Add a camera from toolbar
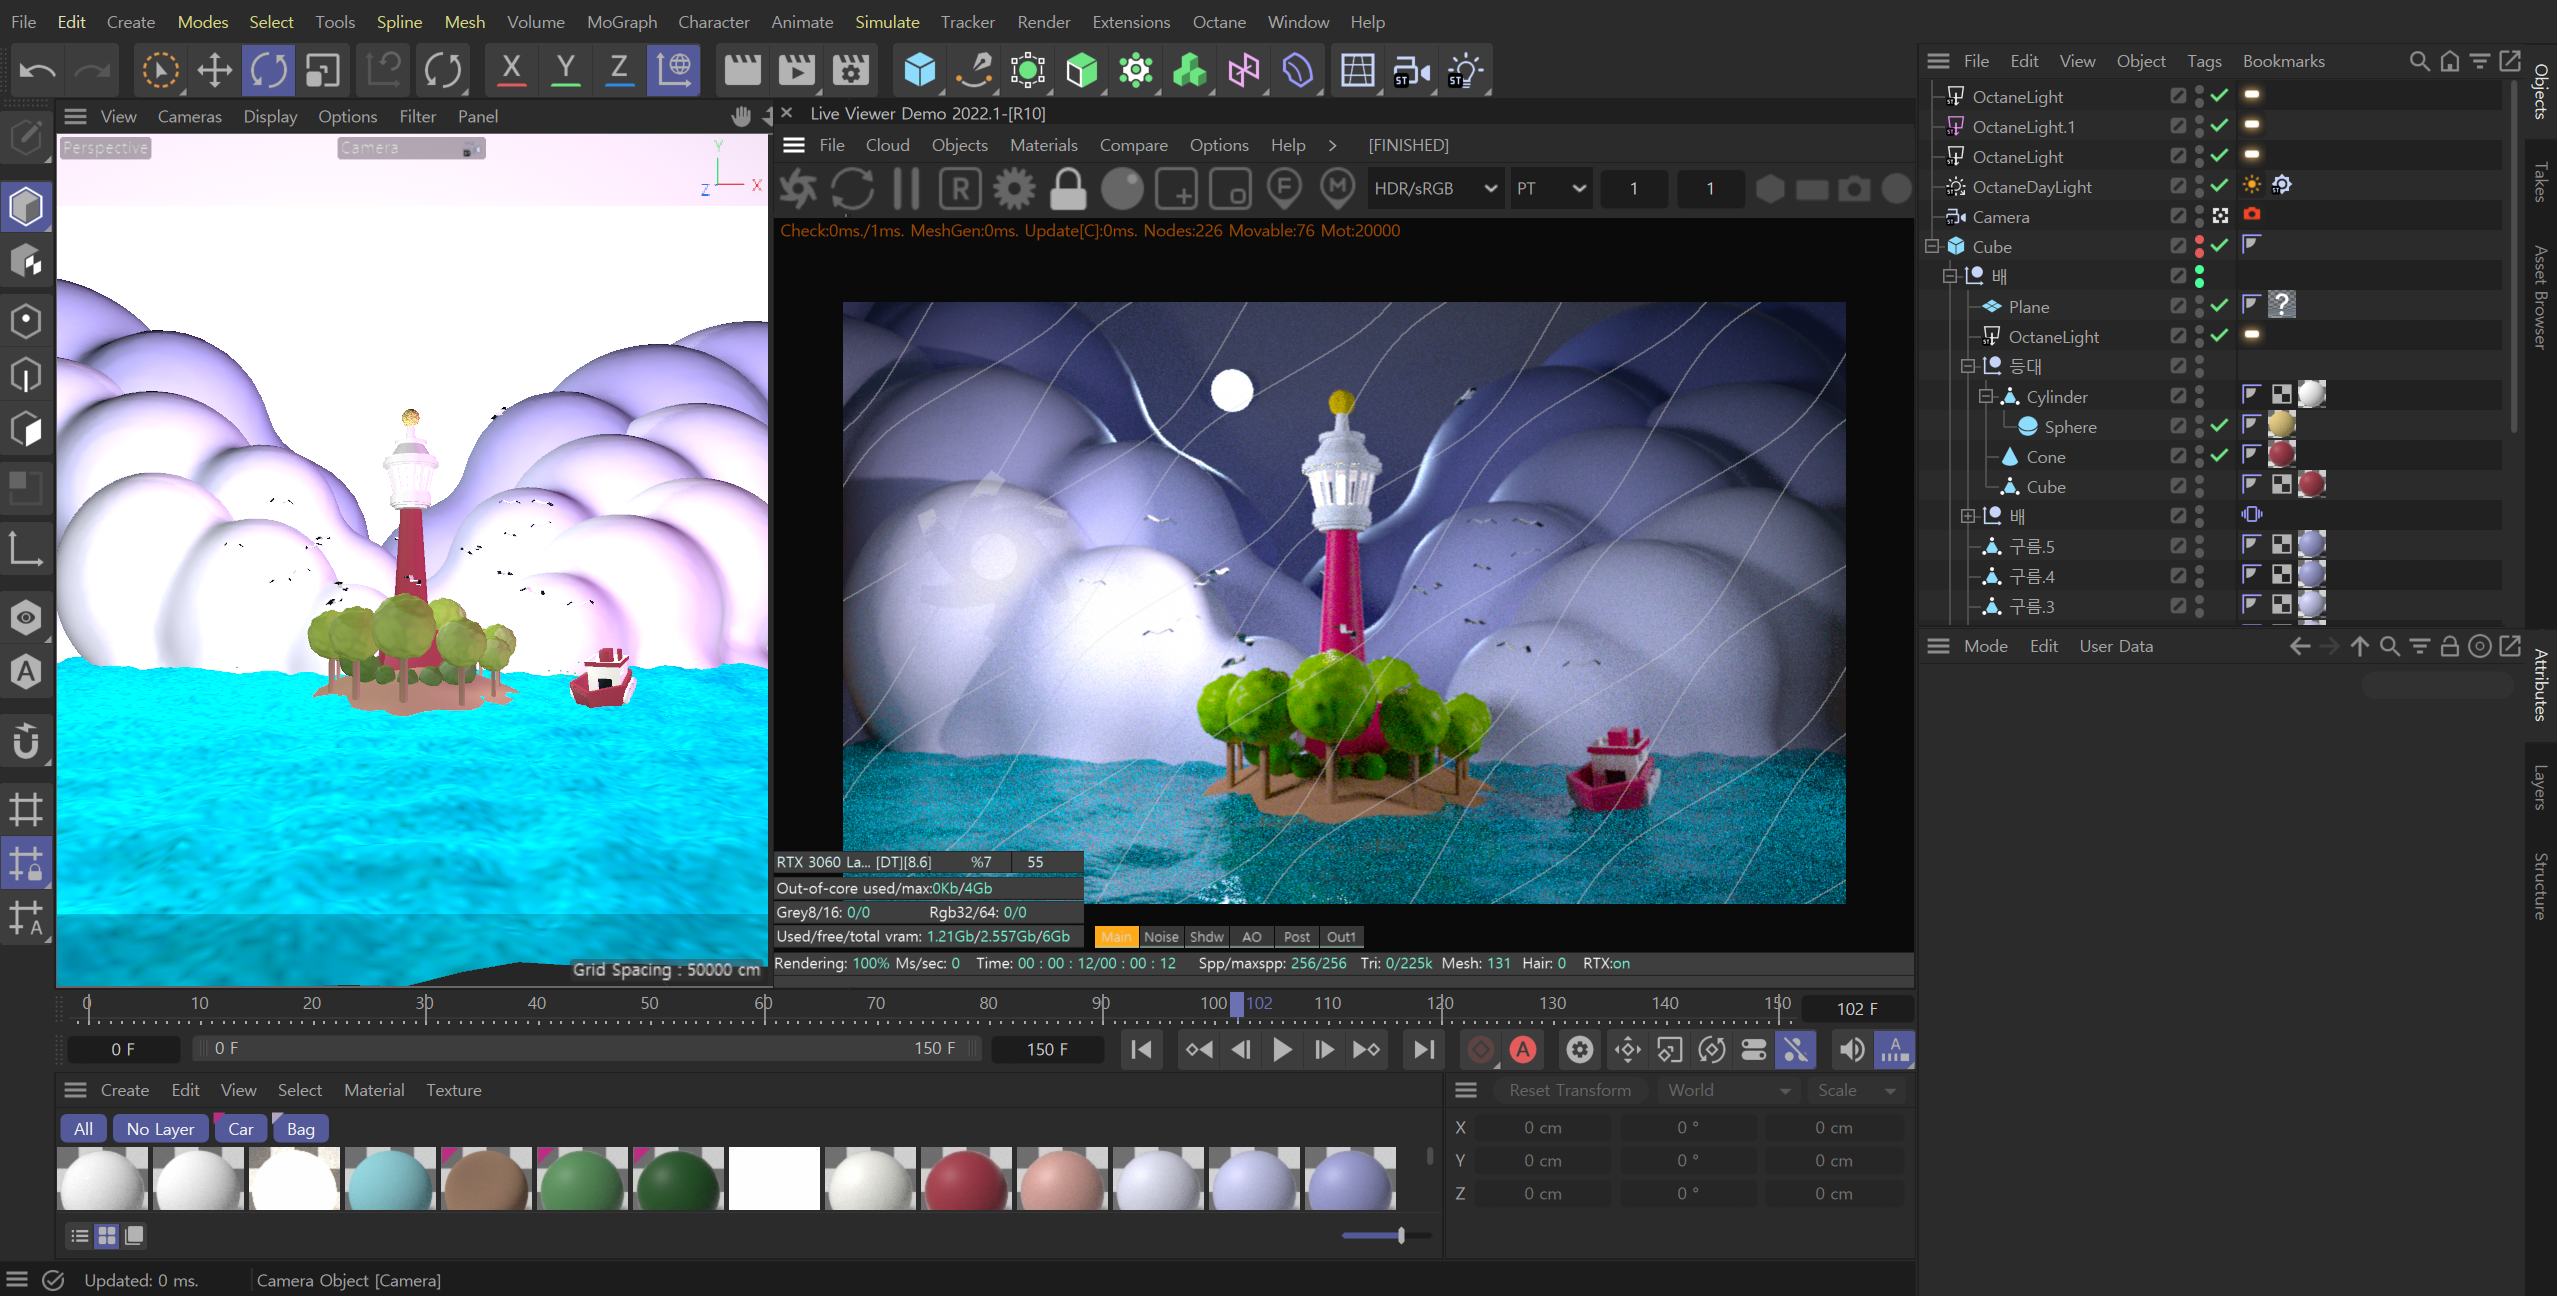The image size is (2557, 1296). click(x=1411, y=70)
